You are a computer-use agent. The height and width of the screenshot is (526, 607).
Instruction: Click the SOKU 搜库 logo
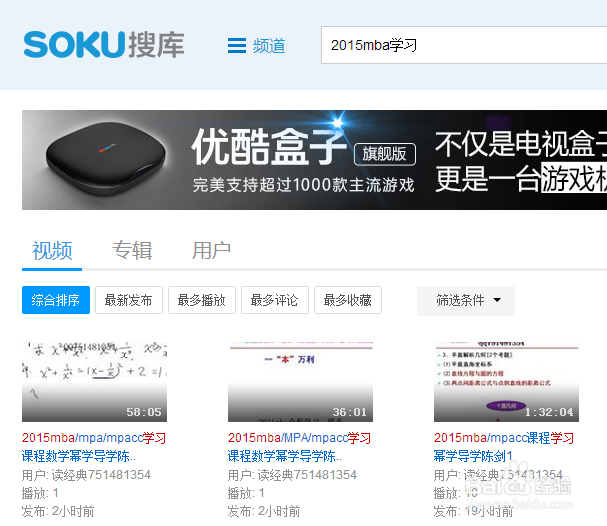tap(104, 45)
